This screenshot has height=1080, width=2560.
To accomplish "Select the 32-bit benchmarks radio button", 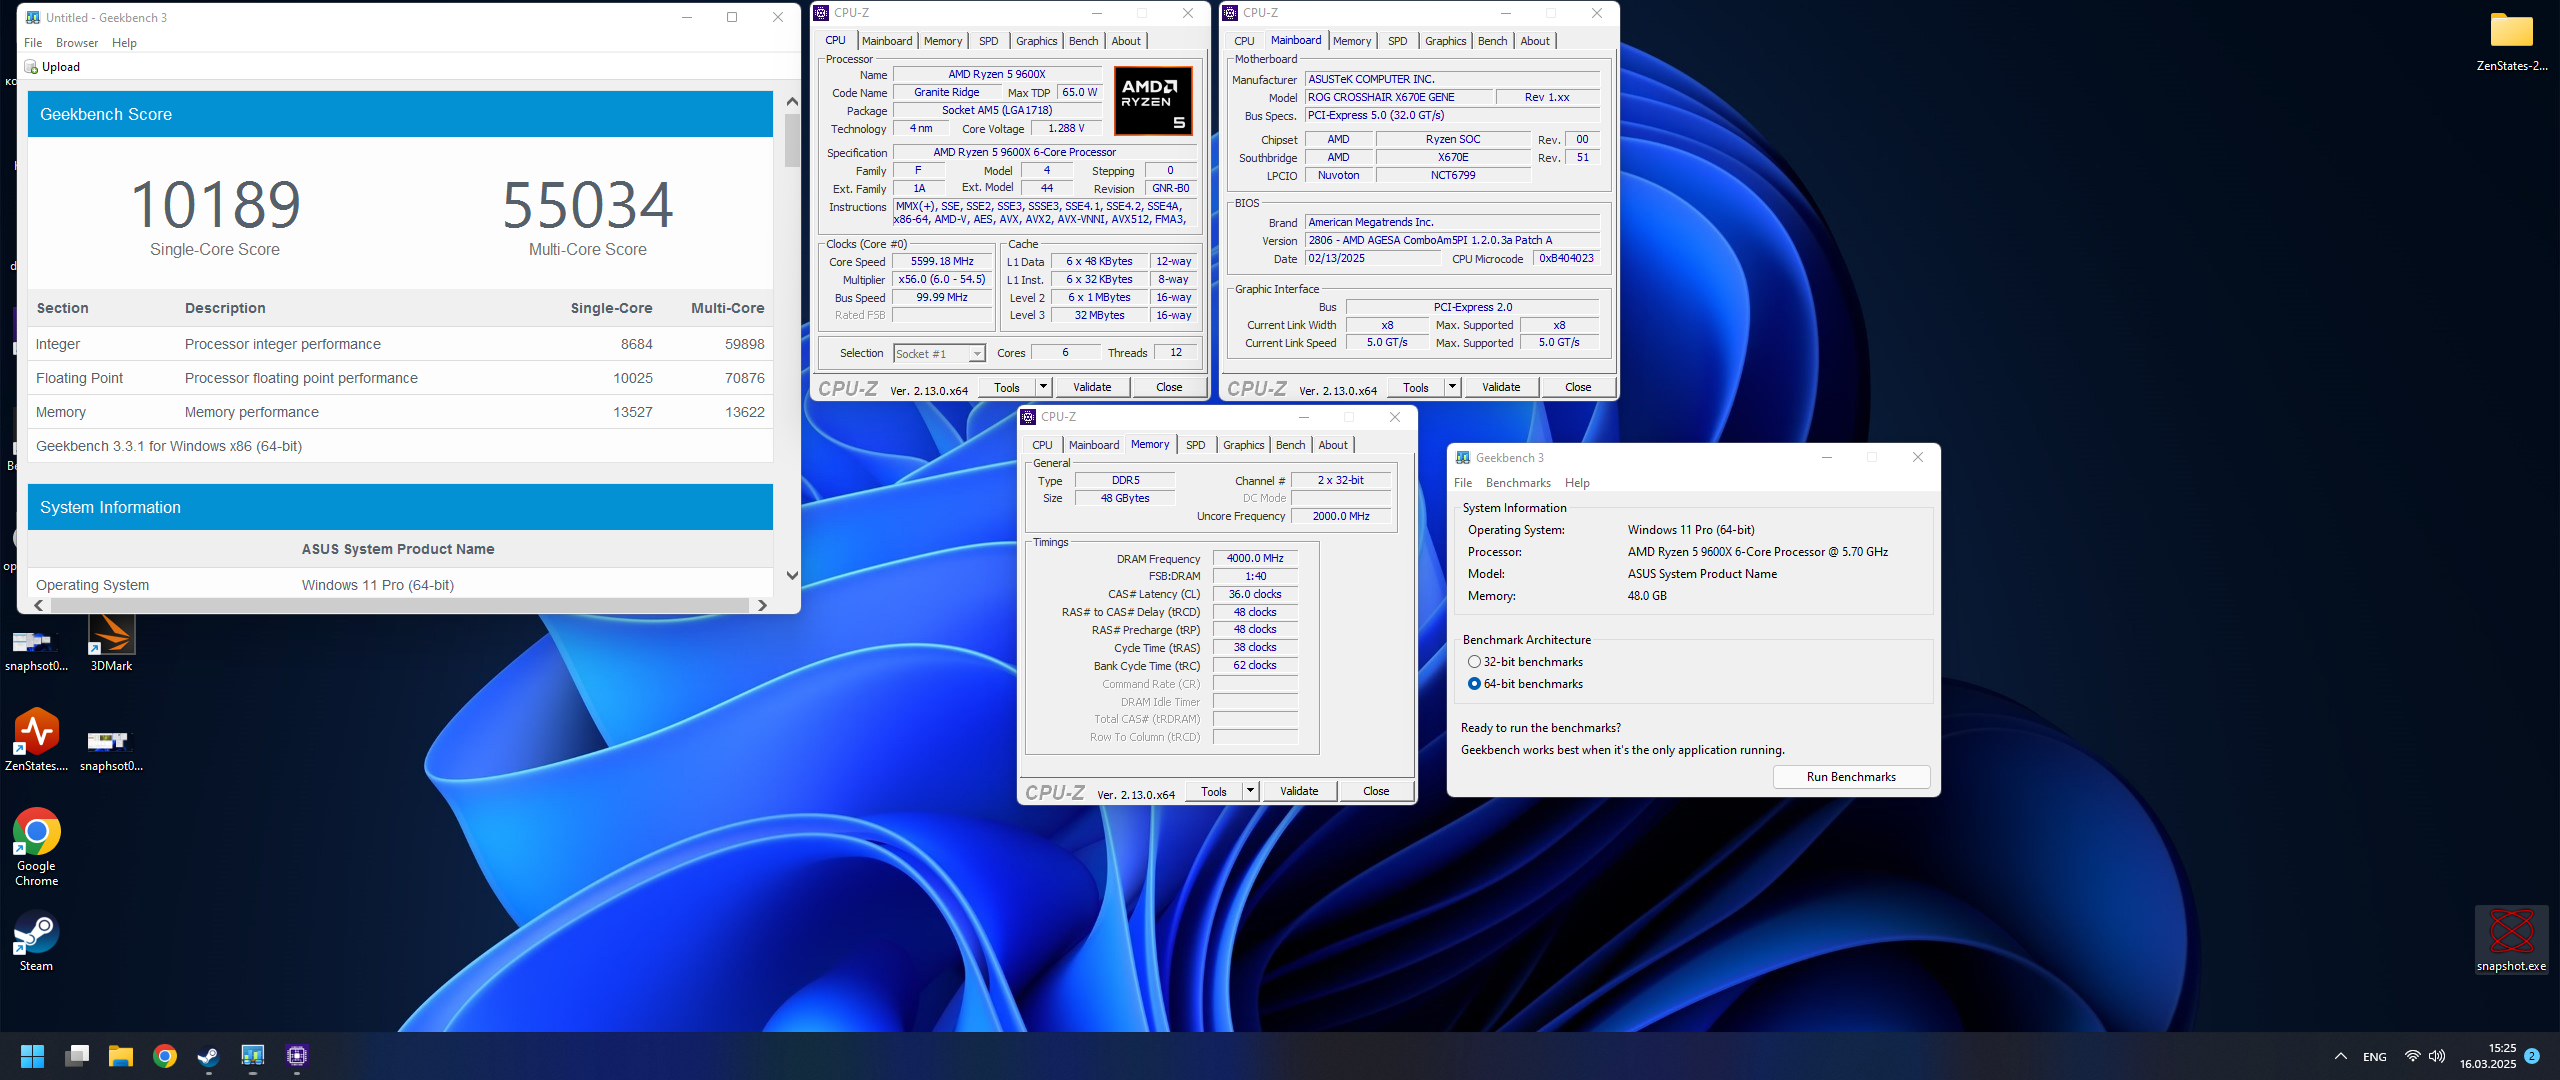I will pyautogui.click(x=1474, y=662).
